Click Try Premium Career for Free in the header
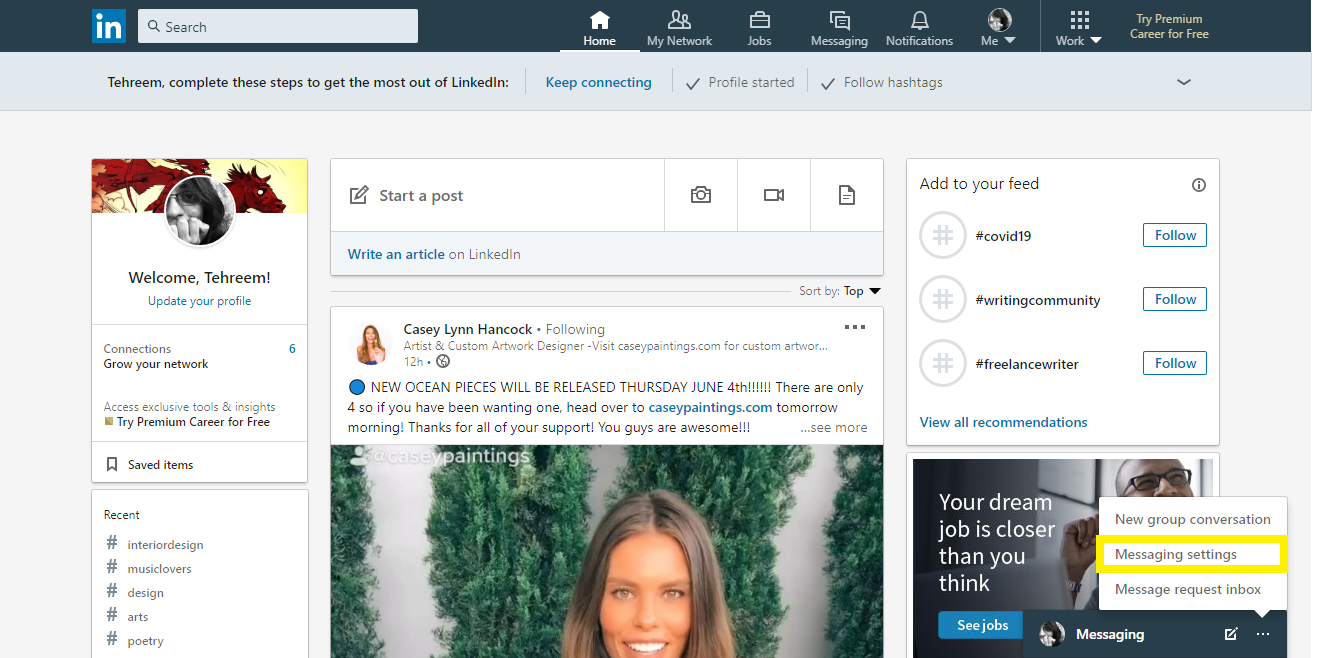 point(1169,26)
